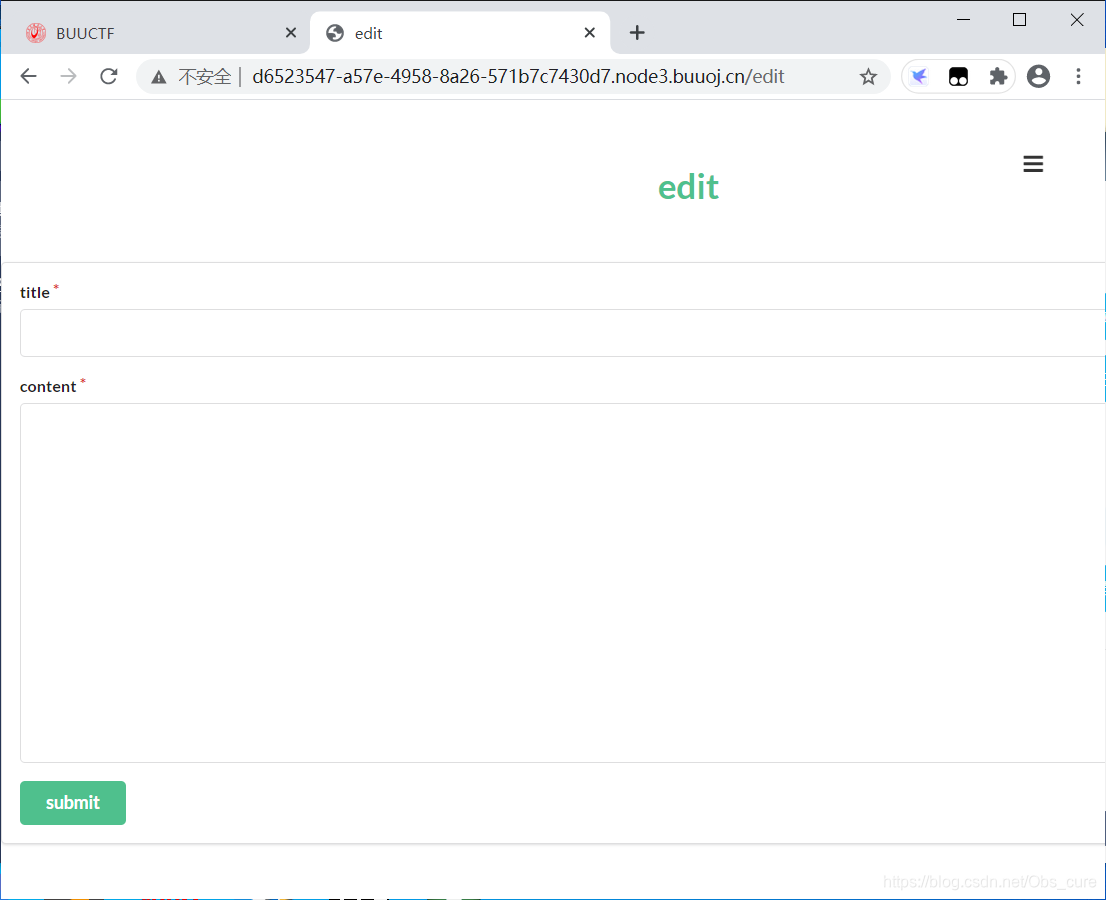Focus the title input field
Viewport: 1106px width, 900px height.
coord(560,333)
